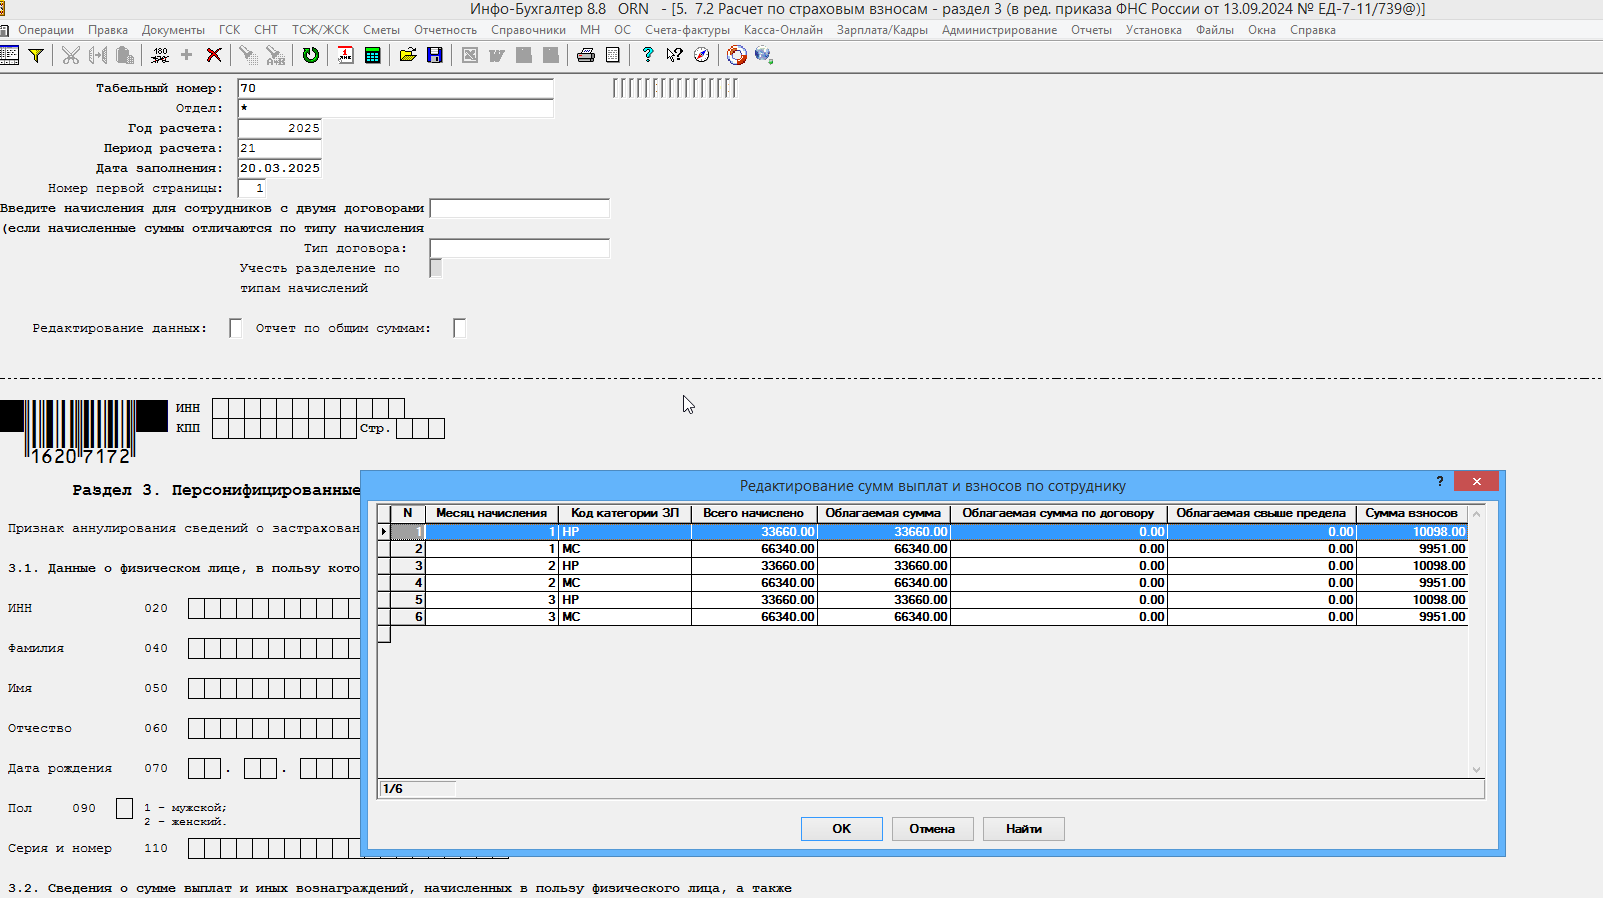Open the 'Отчетность' menu

[x=446, y=30]
